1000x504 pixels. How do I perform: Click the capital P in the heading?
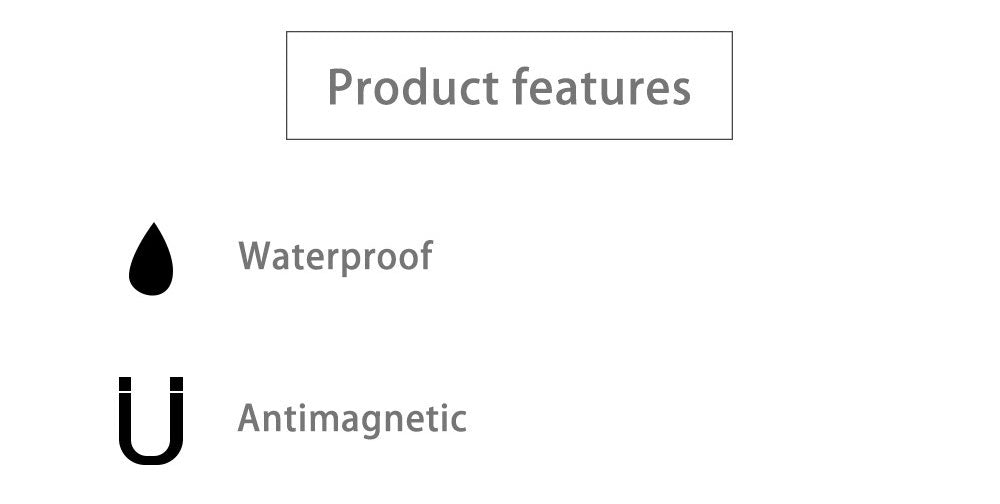pyautogui.click(x=340, y=87)
